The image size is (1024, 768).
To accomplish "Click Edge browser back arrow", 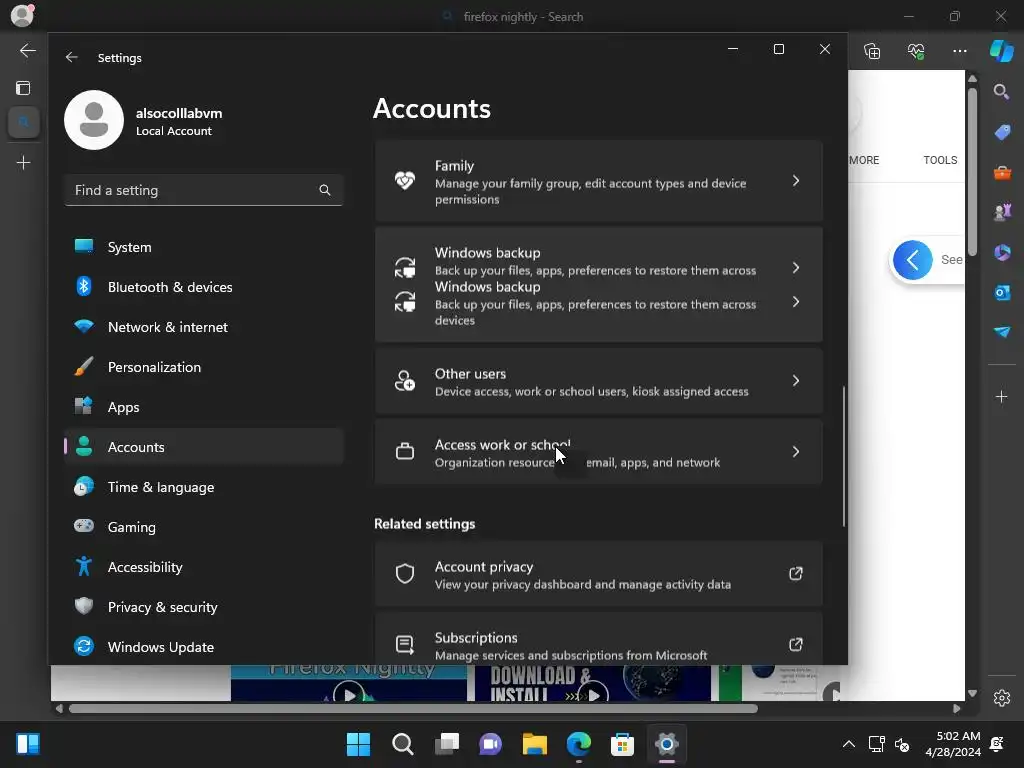I will tap(27, 50).
